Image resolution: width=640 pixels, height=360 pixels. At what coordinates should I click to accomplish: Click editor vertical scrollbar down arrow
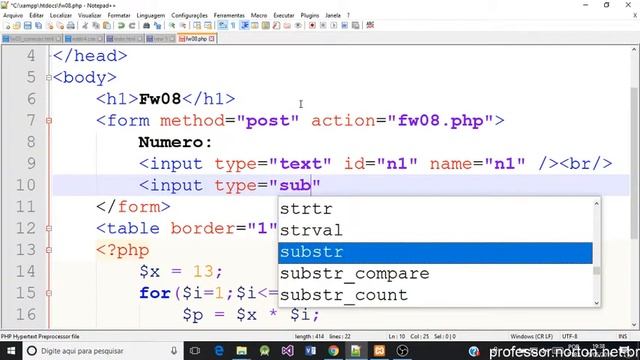click(x=634, y=324)
